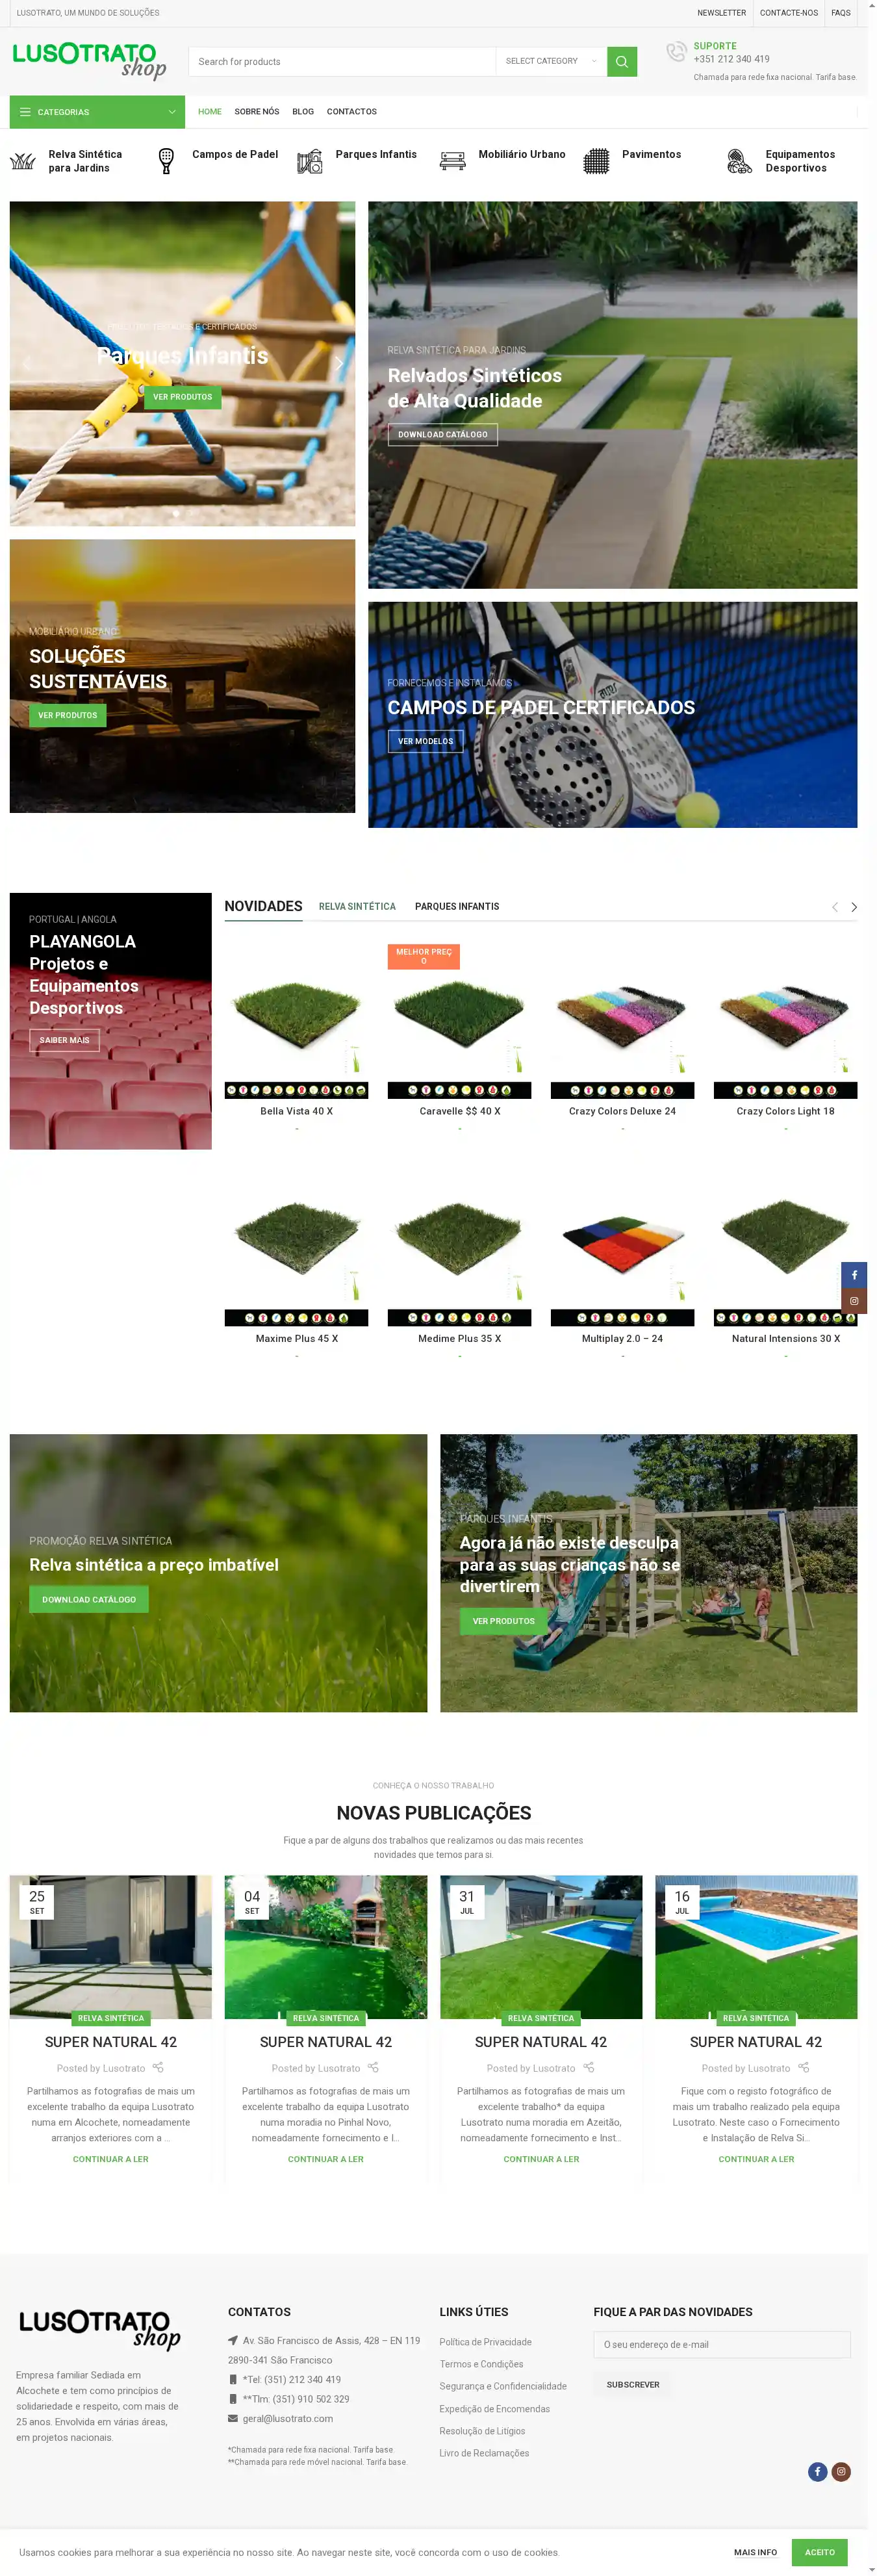Open the Pavimentos grid icon

coord(596,161)
